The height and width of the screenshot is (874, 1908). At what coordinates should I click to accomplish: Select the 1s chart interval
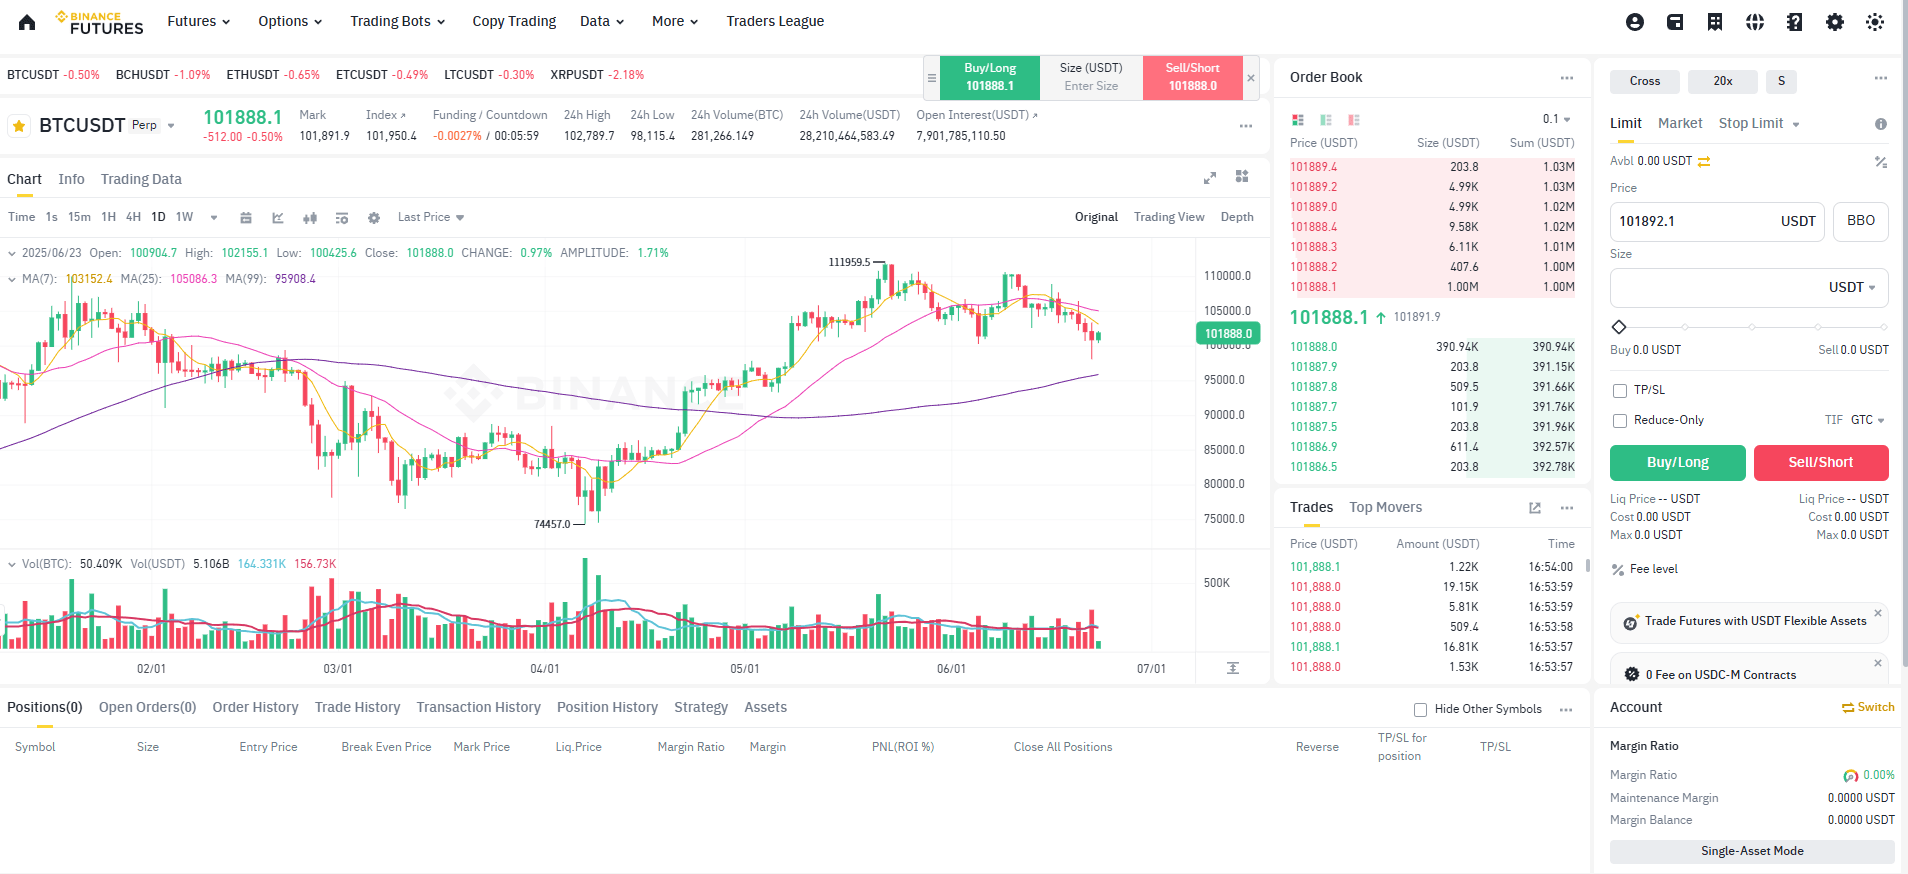pyautogui.click(x=51, y=217)
